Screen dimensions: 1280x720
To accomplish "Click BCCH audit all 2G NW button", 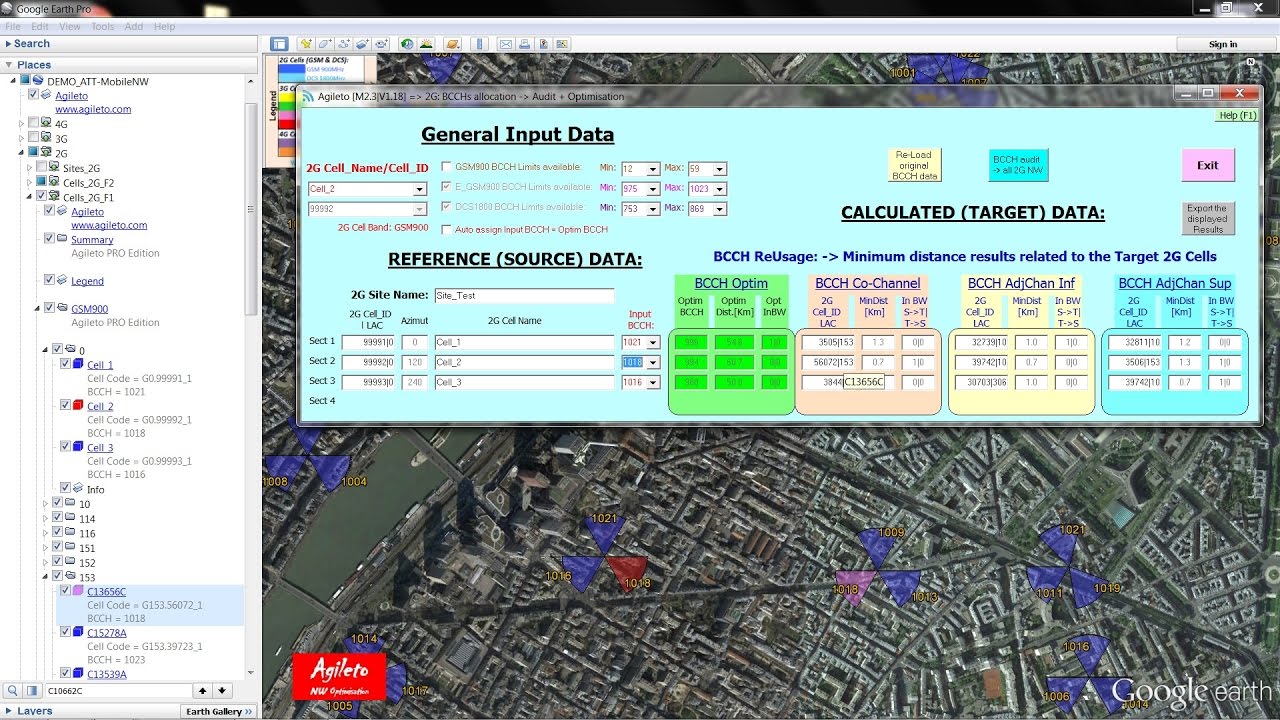I will 1018,165.
